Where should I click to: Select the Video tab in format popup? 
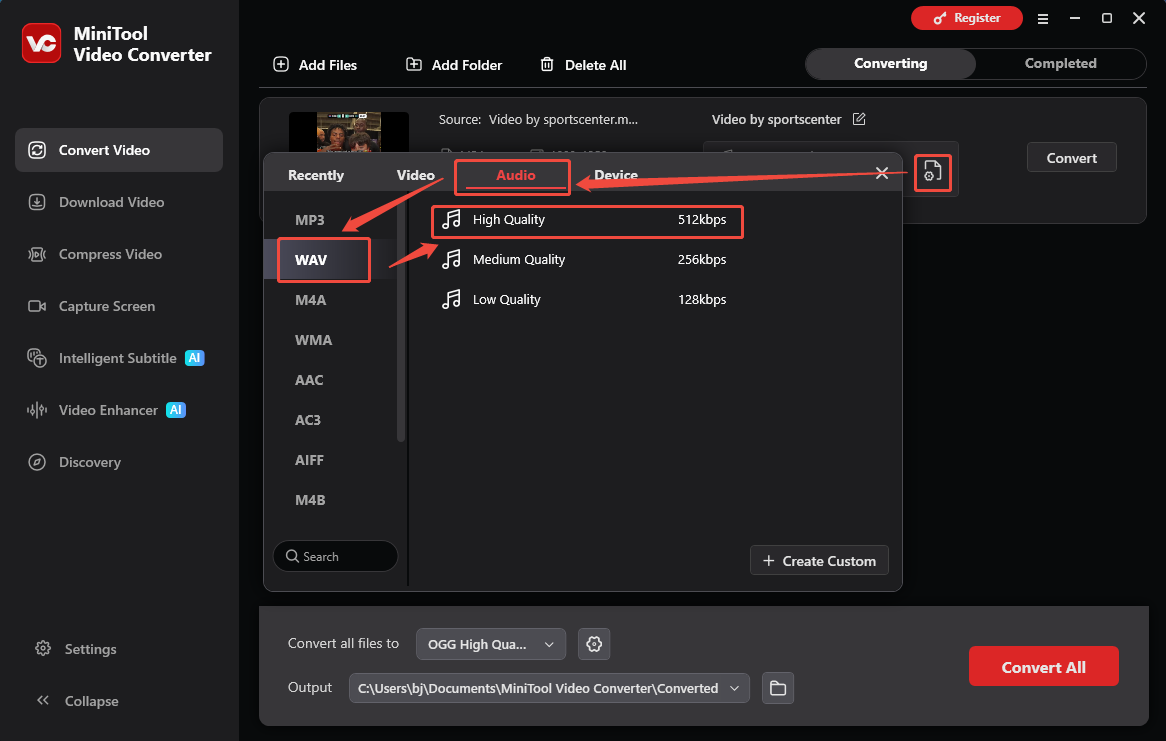416,176
